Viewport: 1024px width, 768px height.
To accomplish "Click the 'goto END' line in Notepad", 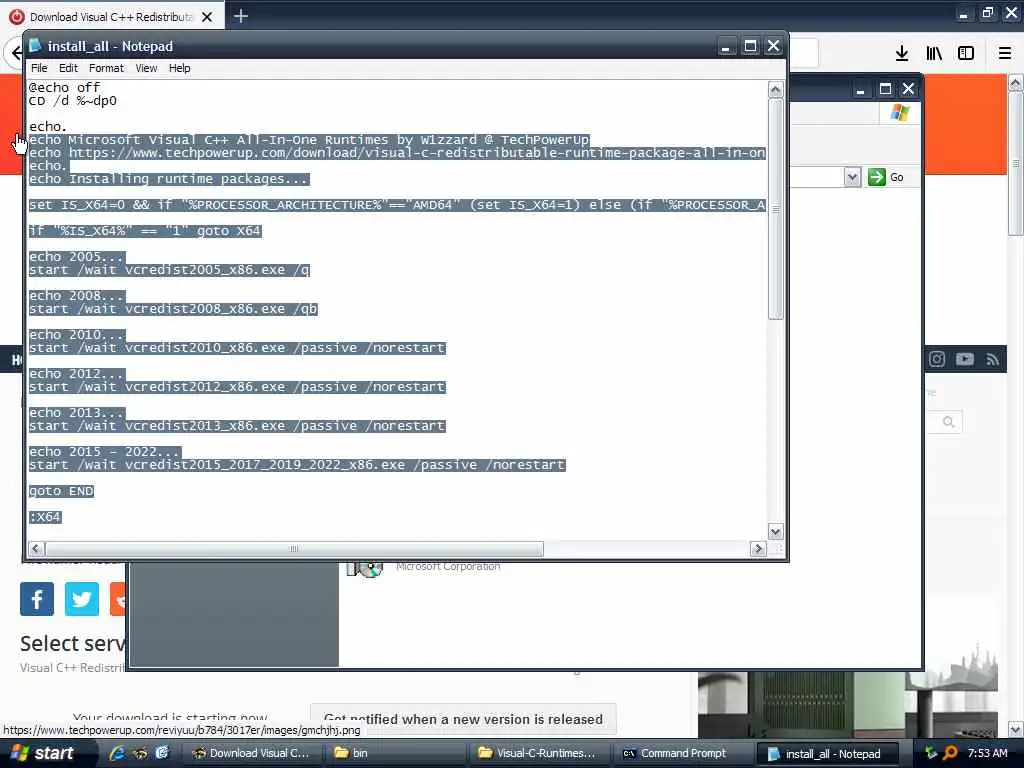I will (x=61, y=491).
